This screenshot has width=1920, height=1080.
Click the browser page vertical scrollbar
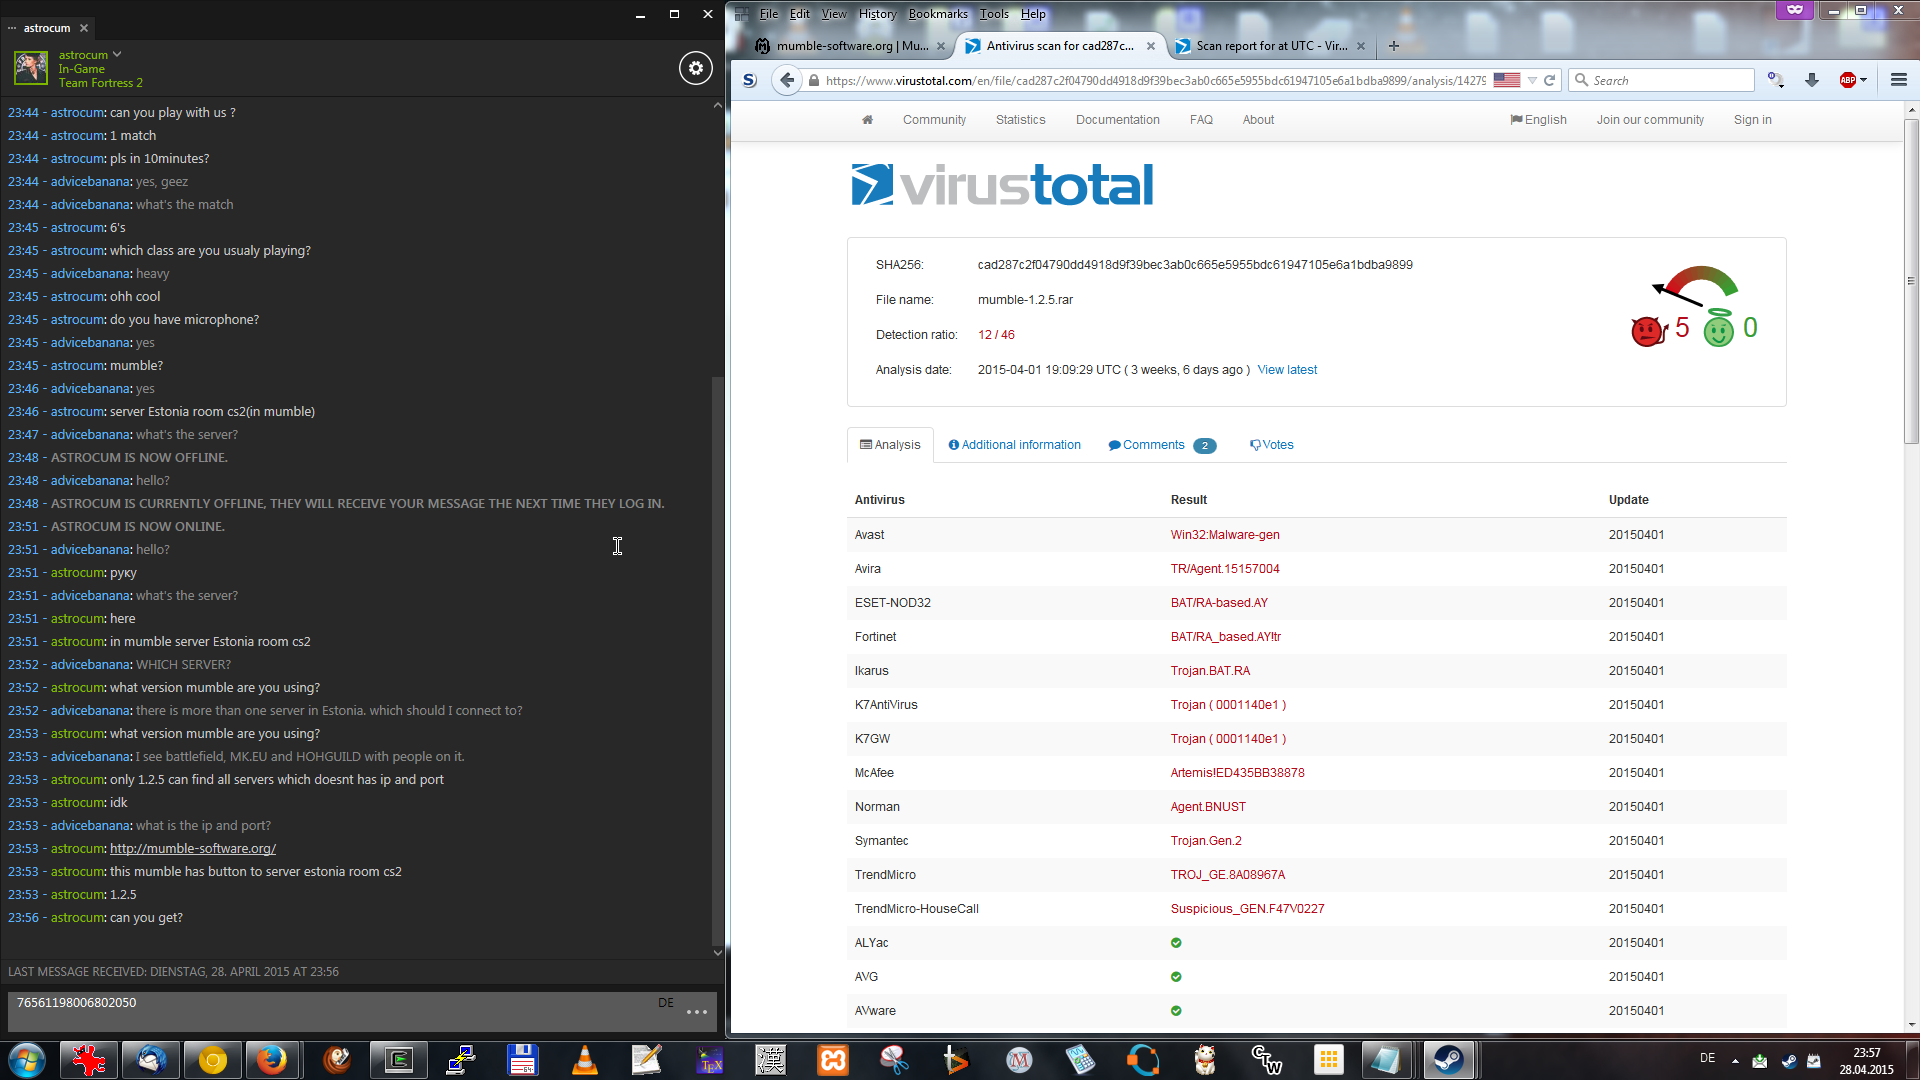pyautogui.click(x=1911, y=280)
